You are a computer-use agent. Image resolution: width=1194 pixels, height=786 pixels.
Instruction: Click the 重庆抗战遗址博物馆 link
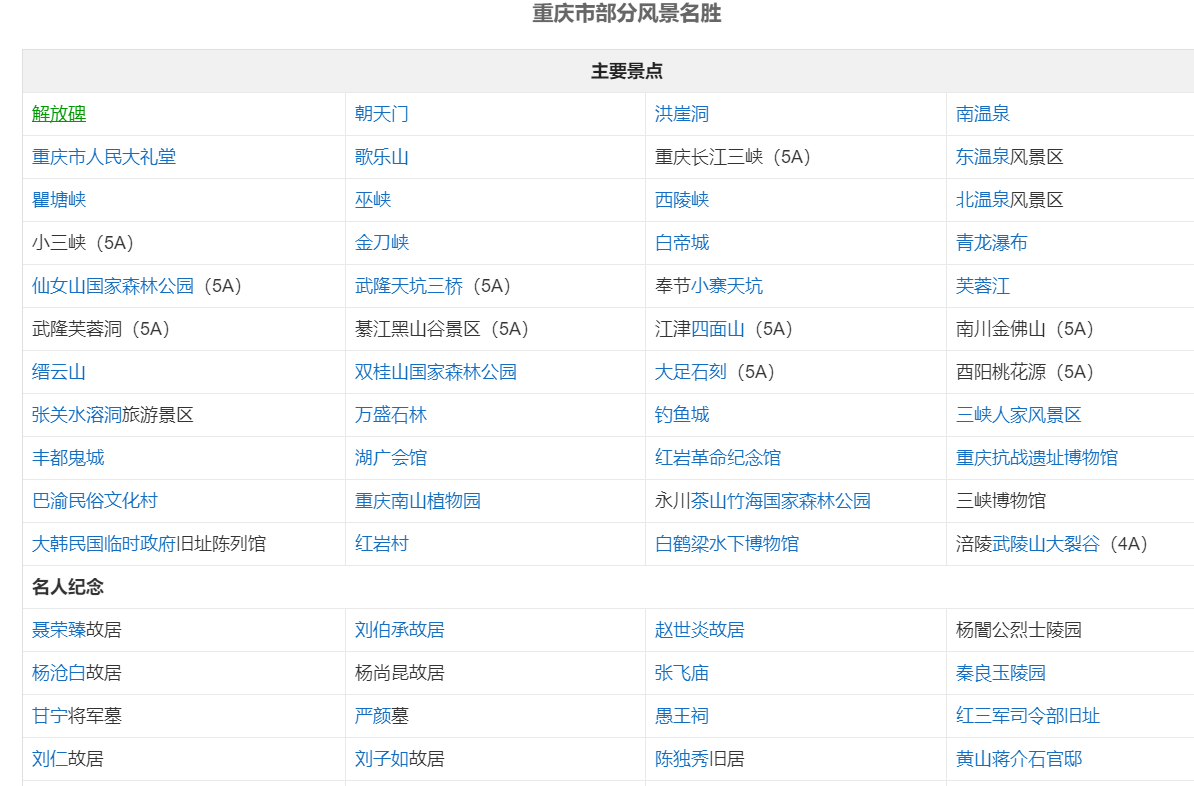[x=1037, y=458]
